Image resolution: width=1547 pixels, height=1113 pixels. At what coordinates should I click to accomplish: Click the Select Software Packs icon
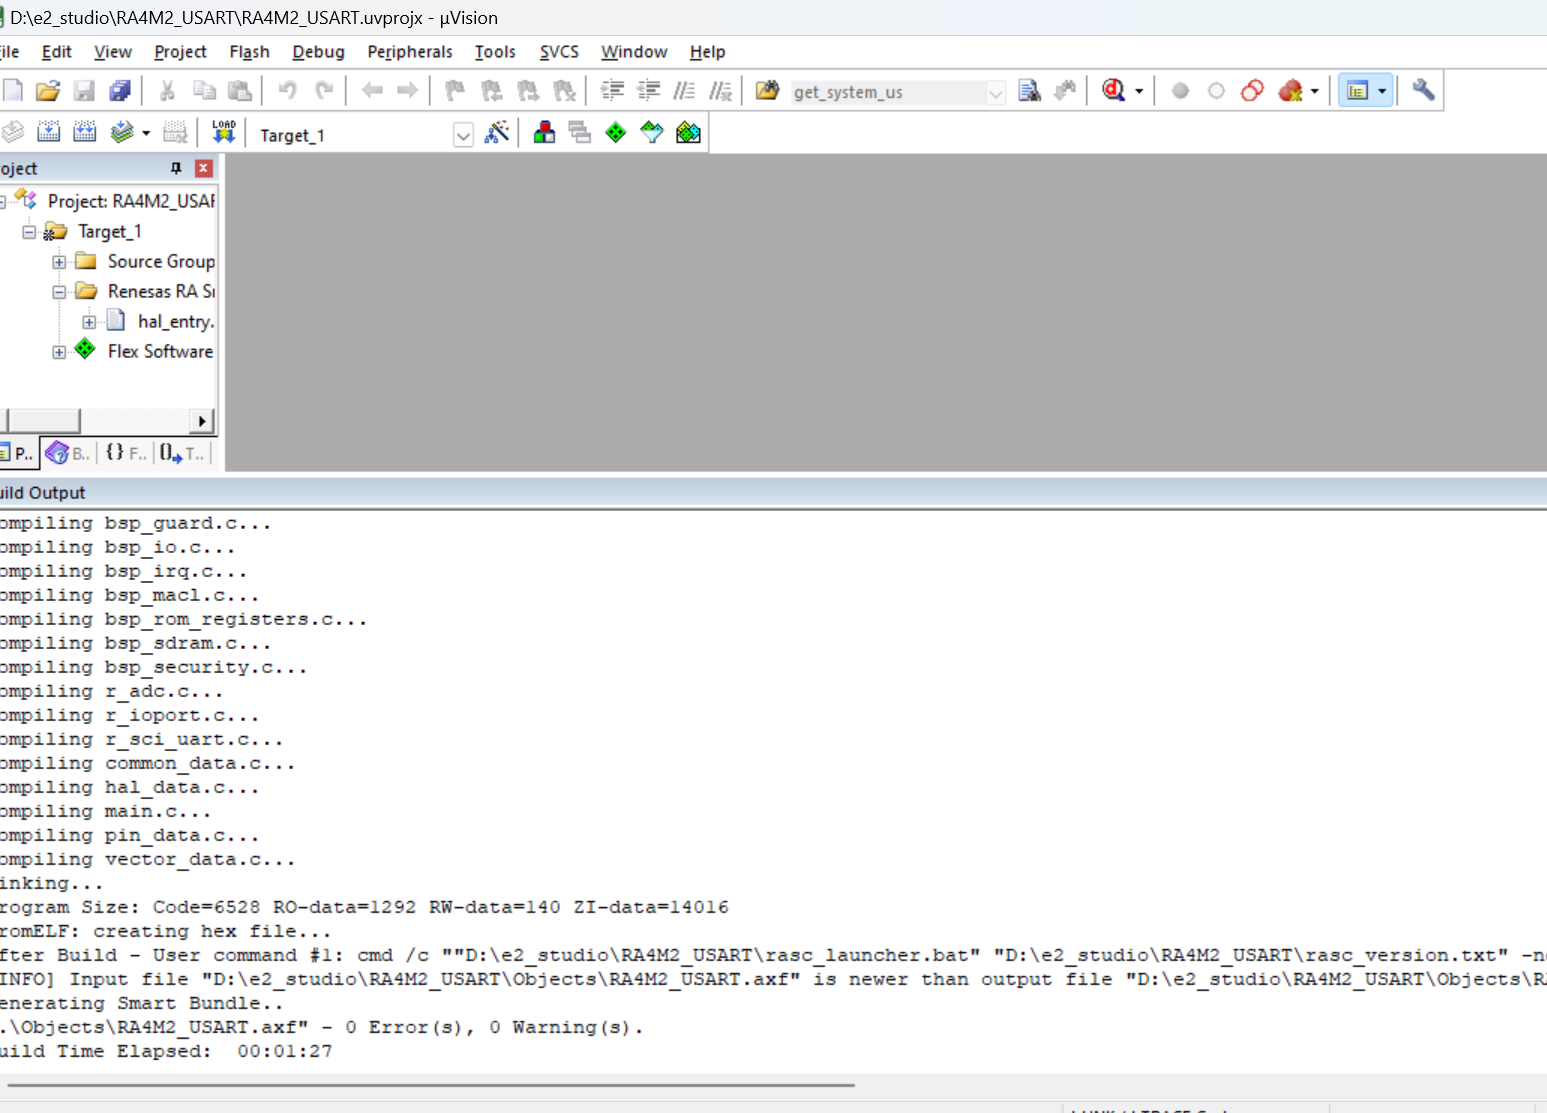[x=652, y=132]
